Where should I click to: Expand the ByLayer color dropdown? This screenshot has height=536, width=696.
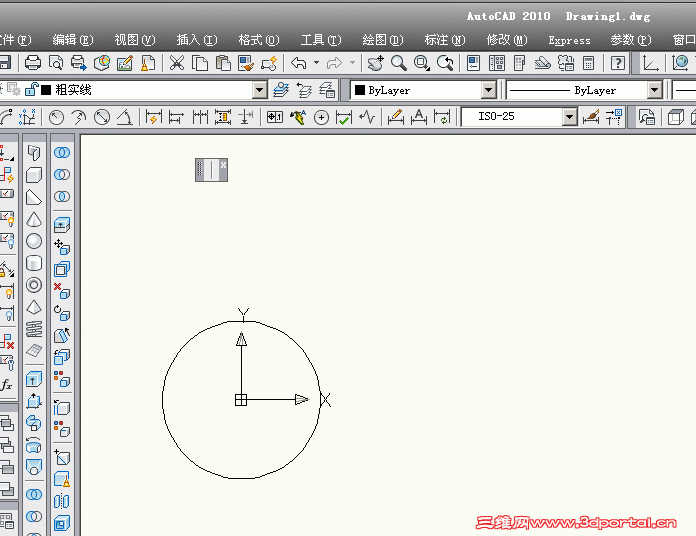pyautogui.click(x=489, y=90)
